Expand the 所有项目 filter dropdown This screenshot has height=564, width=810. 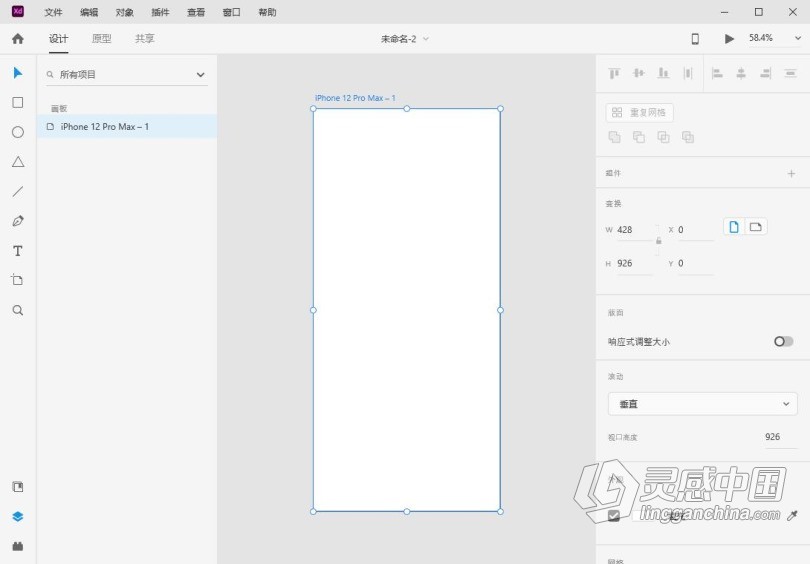[x=200, y=75]
